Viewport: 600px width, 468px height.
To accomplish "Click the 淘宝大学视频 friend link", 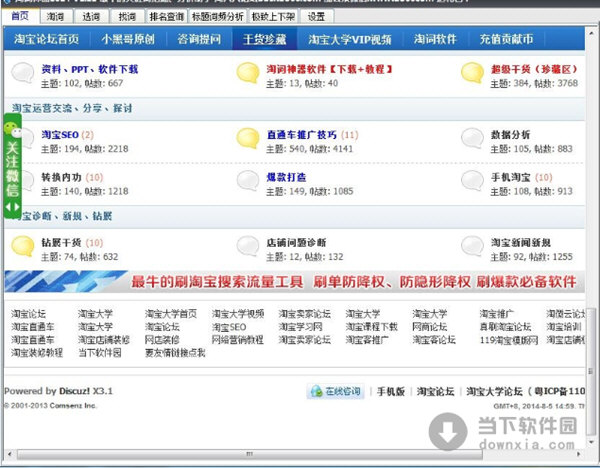I will 238,314.
